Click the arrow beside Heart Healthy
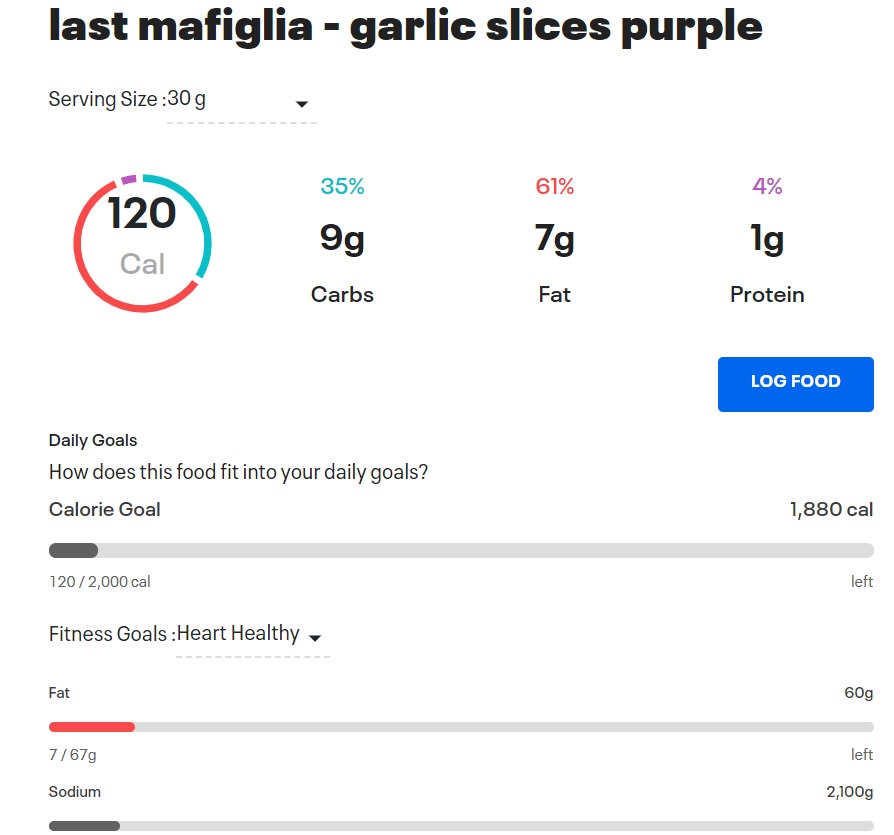The width and height of the screenshot is (894, 835). (x=315, y=638)
